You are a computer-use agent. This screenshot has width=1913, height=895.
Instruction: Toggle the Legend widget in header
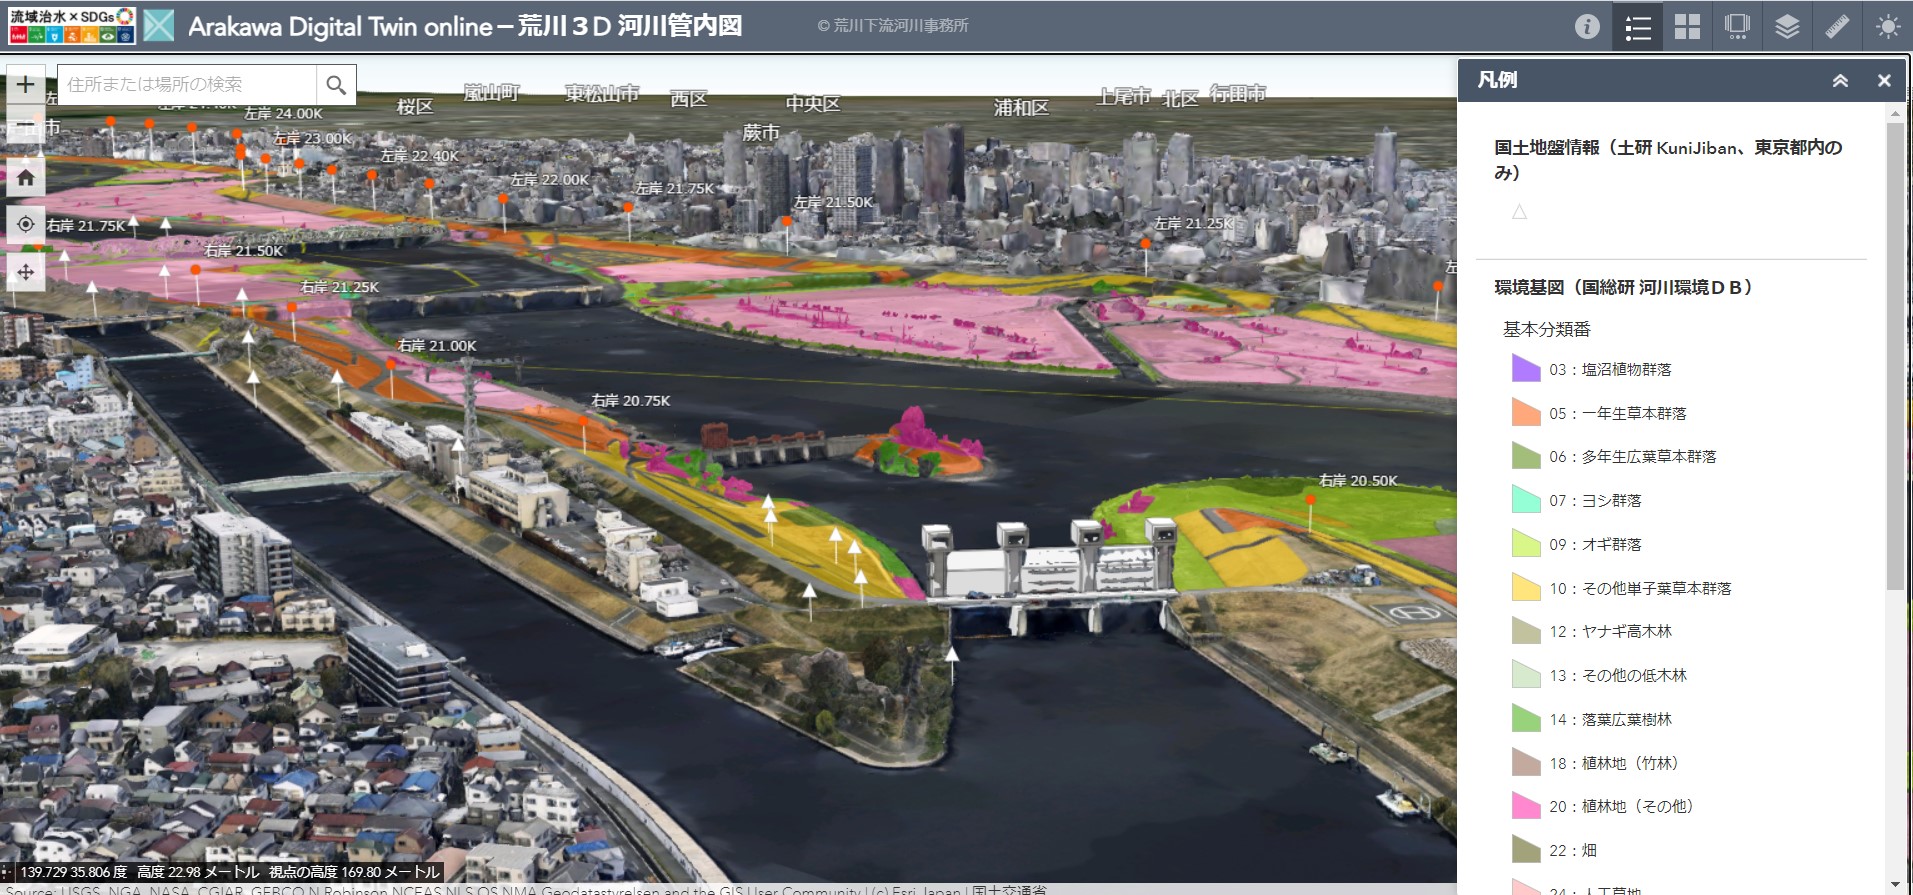[1637, 27]
